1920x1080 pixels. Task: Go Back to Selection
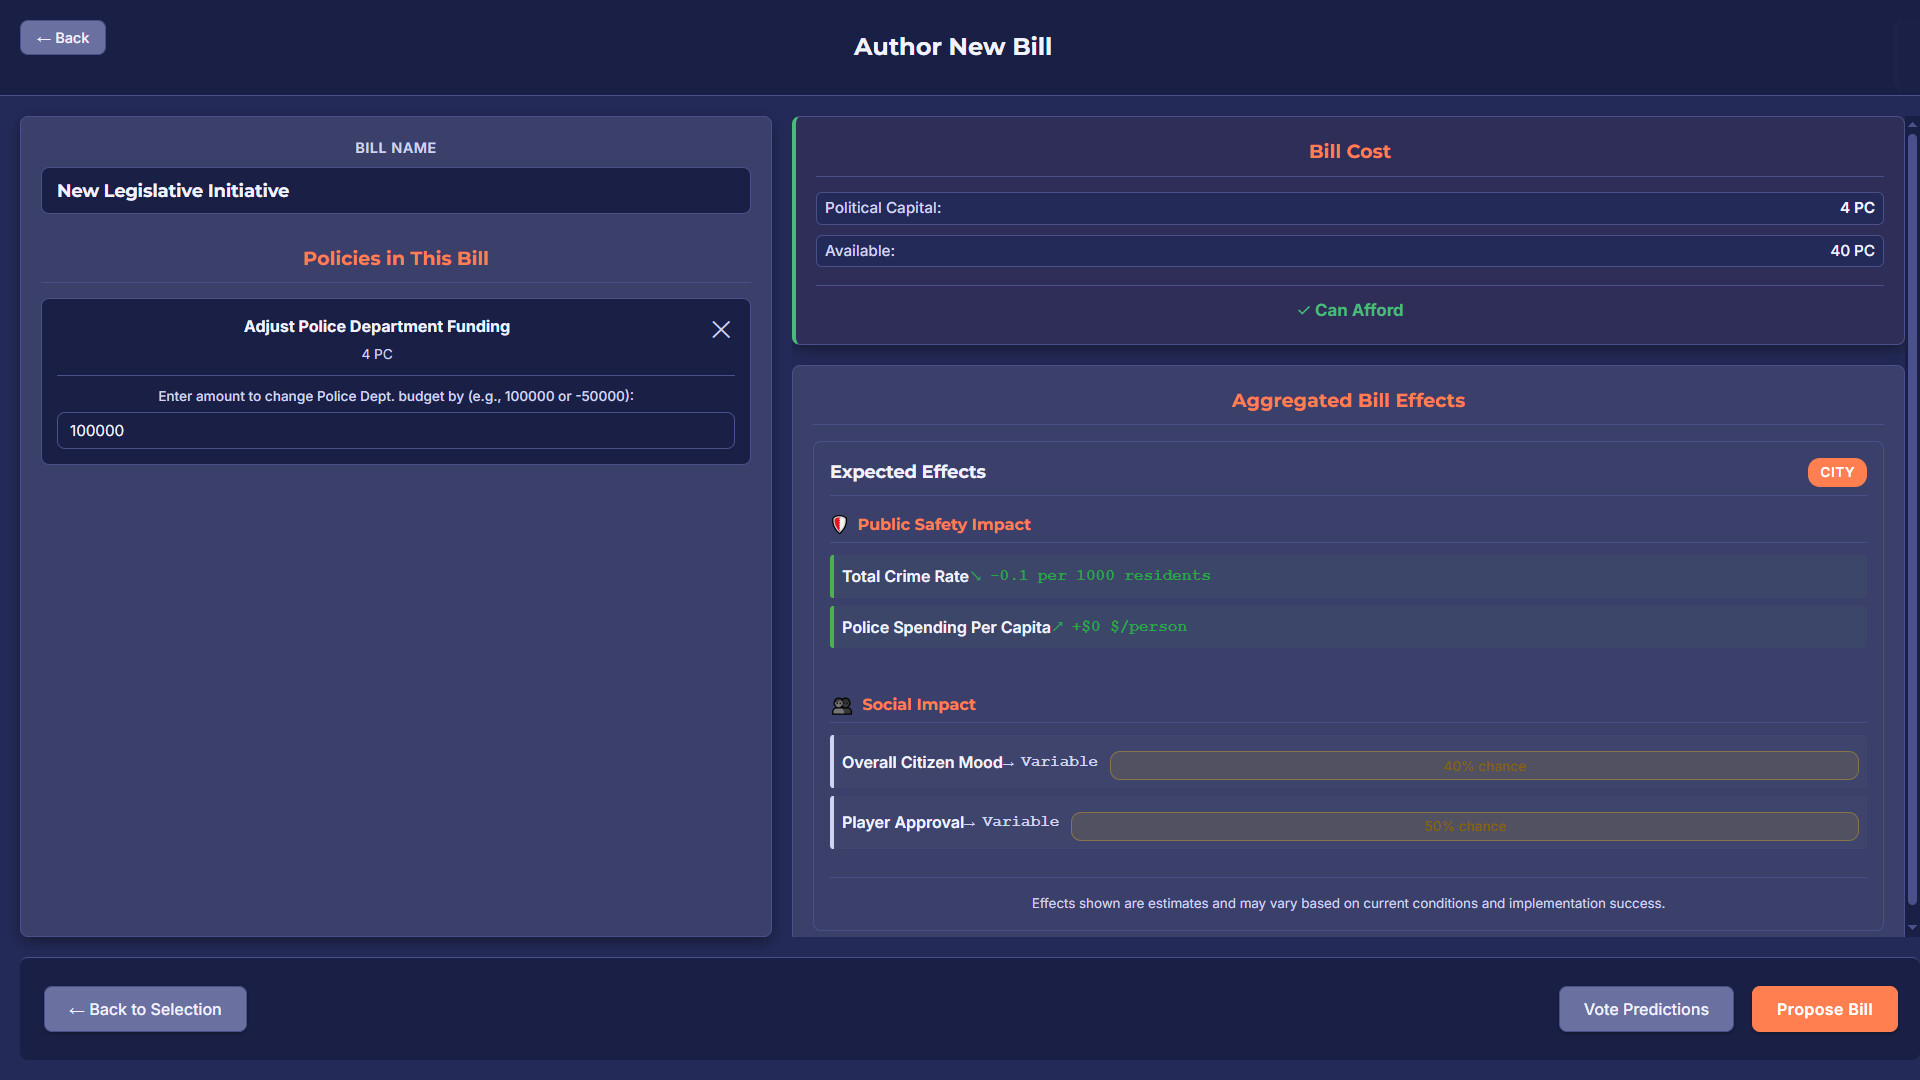(x=145, y=1009)
